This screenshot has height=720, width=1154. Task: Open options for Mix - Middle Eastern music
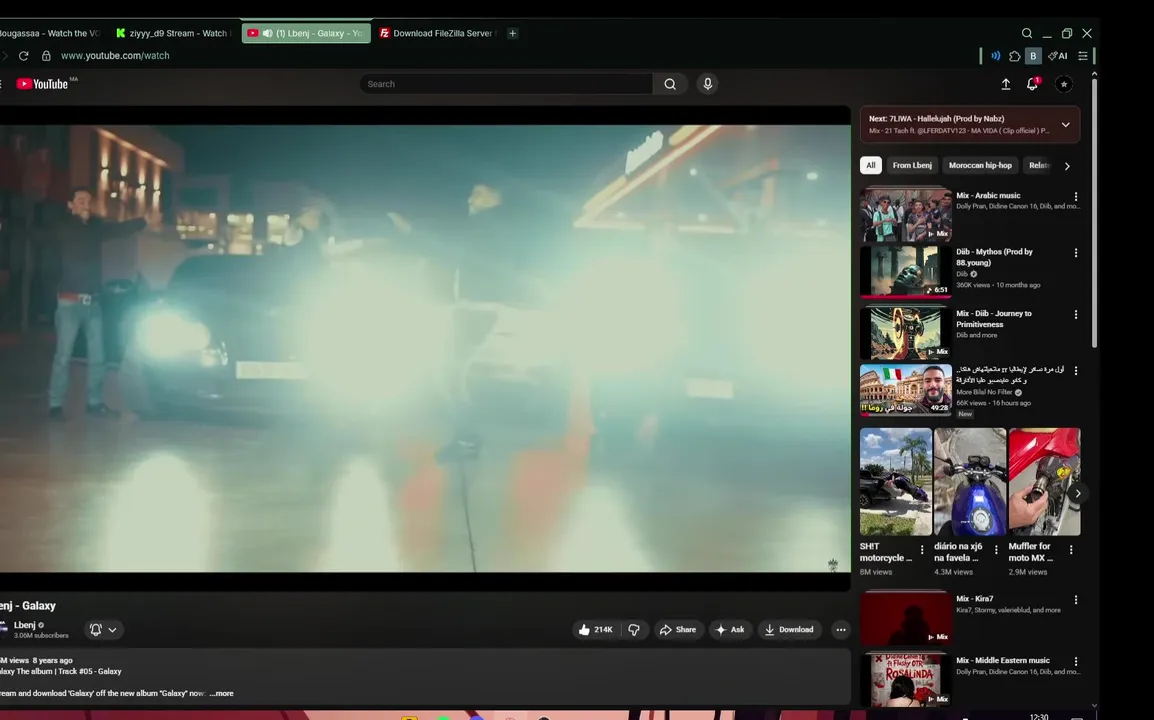click(1076, 662)
